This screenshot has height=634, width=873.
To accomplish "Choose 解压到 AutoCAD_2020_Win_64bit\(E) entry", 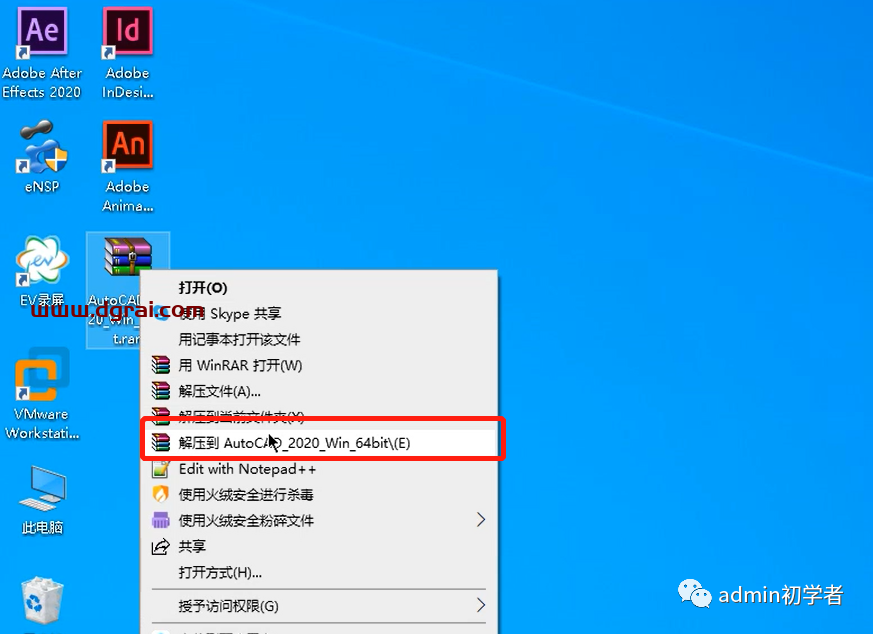I will (x=318, y=443).
